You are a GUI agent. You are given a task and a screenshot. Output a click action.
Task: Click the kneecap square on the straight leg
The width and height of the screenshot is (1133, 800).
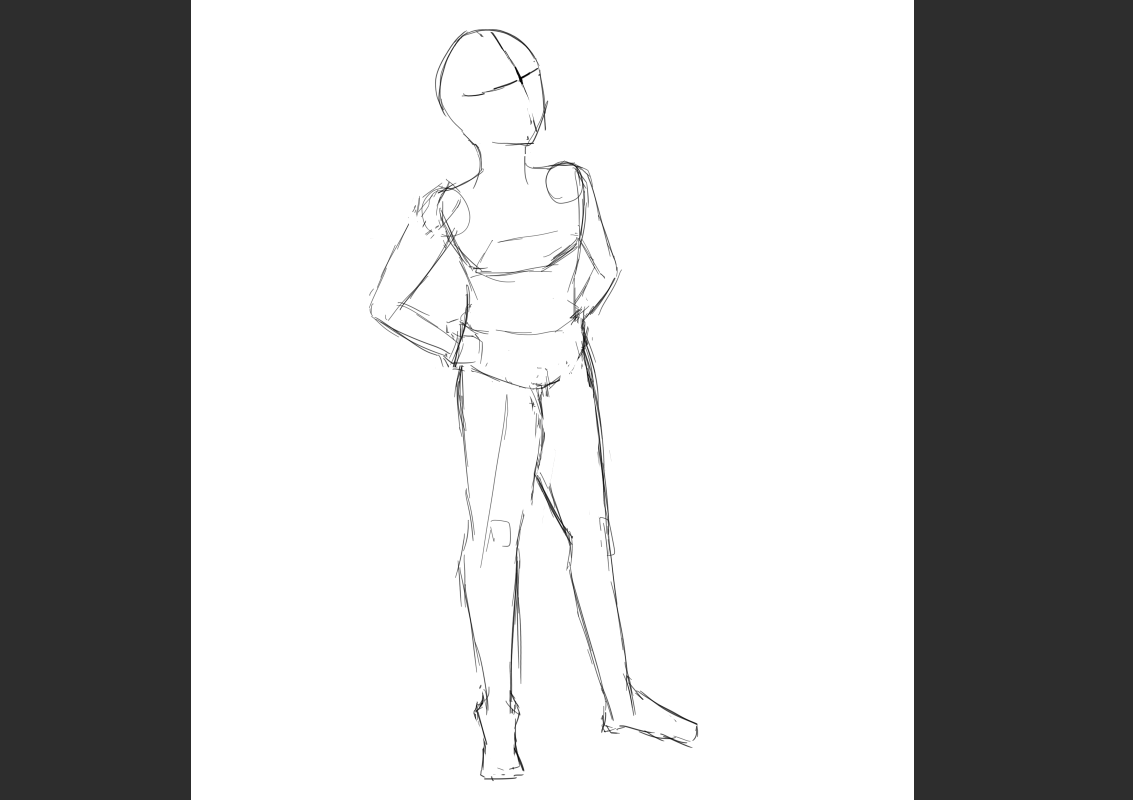point(500,533)
